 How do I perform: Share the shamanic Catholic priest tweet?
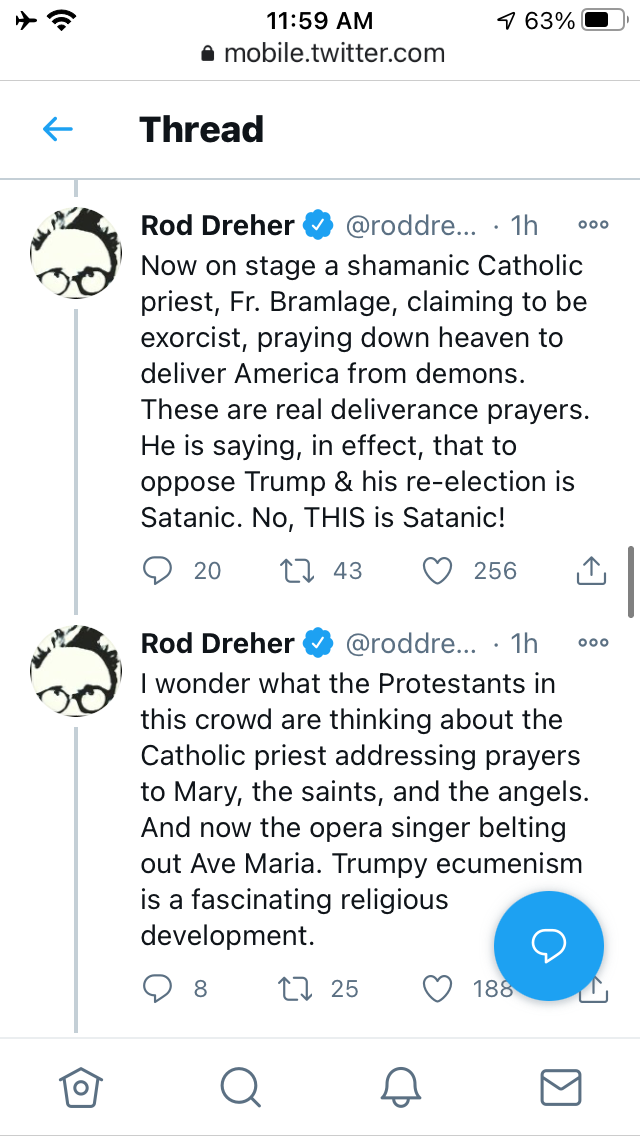point(591,570)
